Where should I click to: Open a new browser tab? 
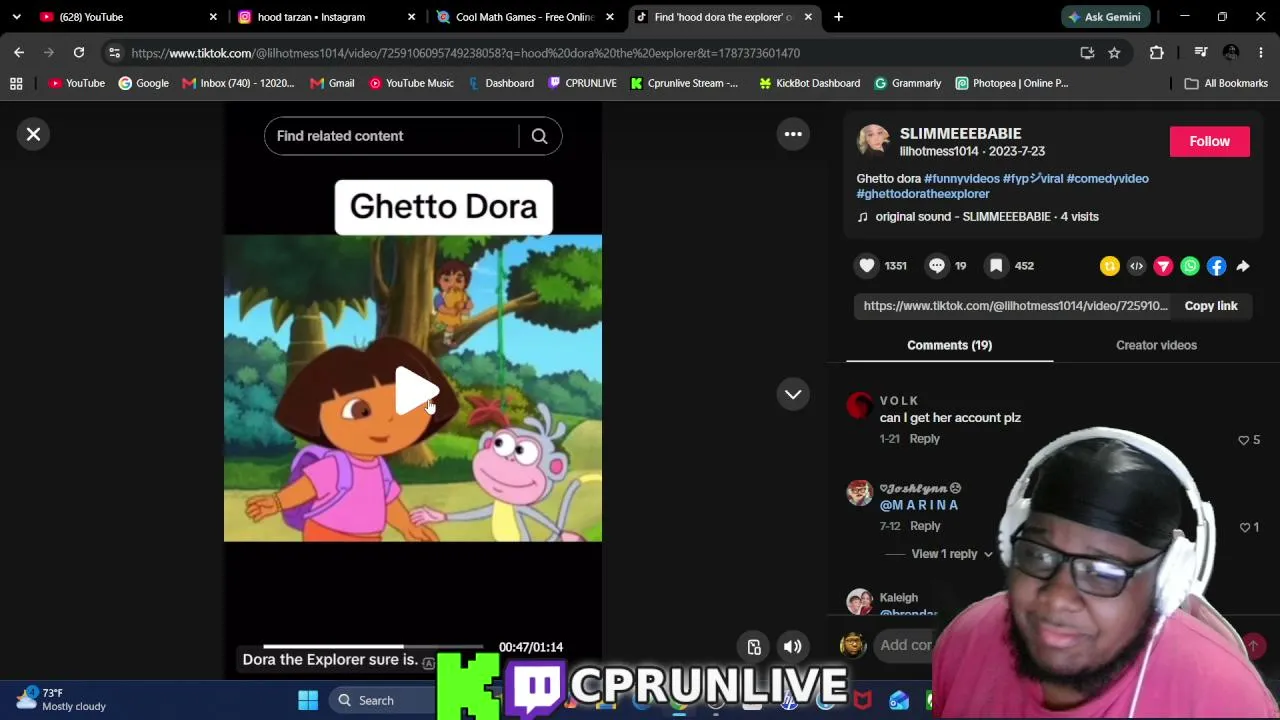click(x=838, y=17)
